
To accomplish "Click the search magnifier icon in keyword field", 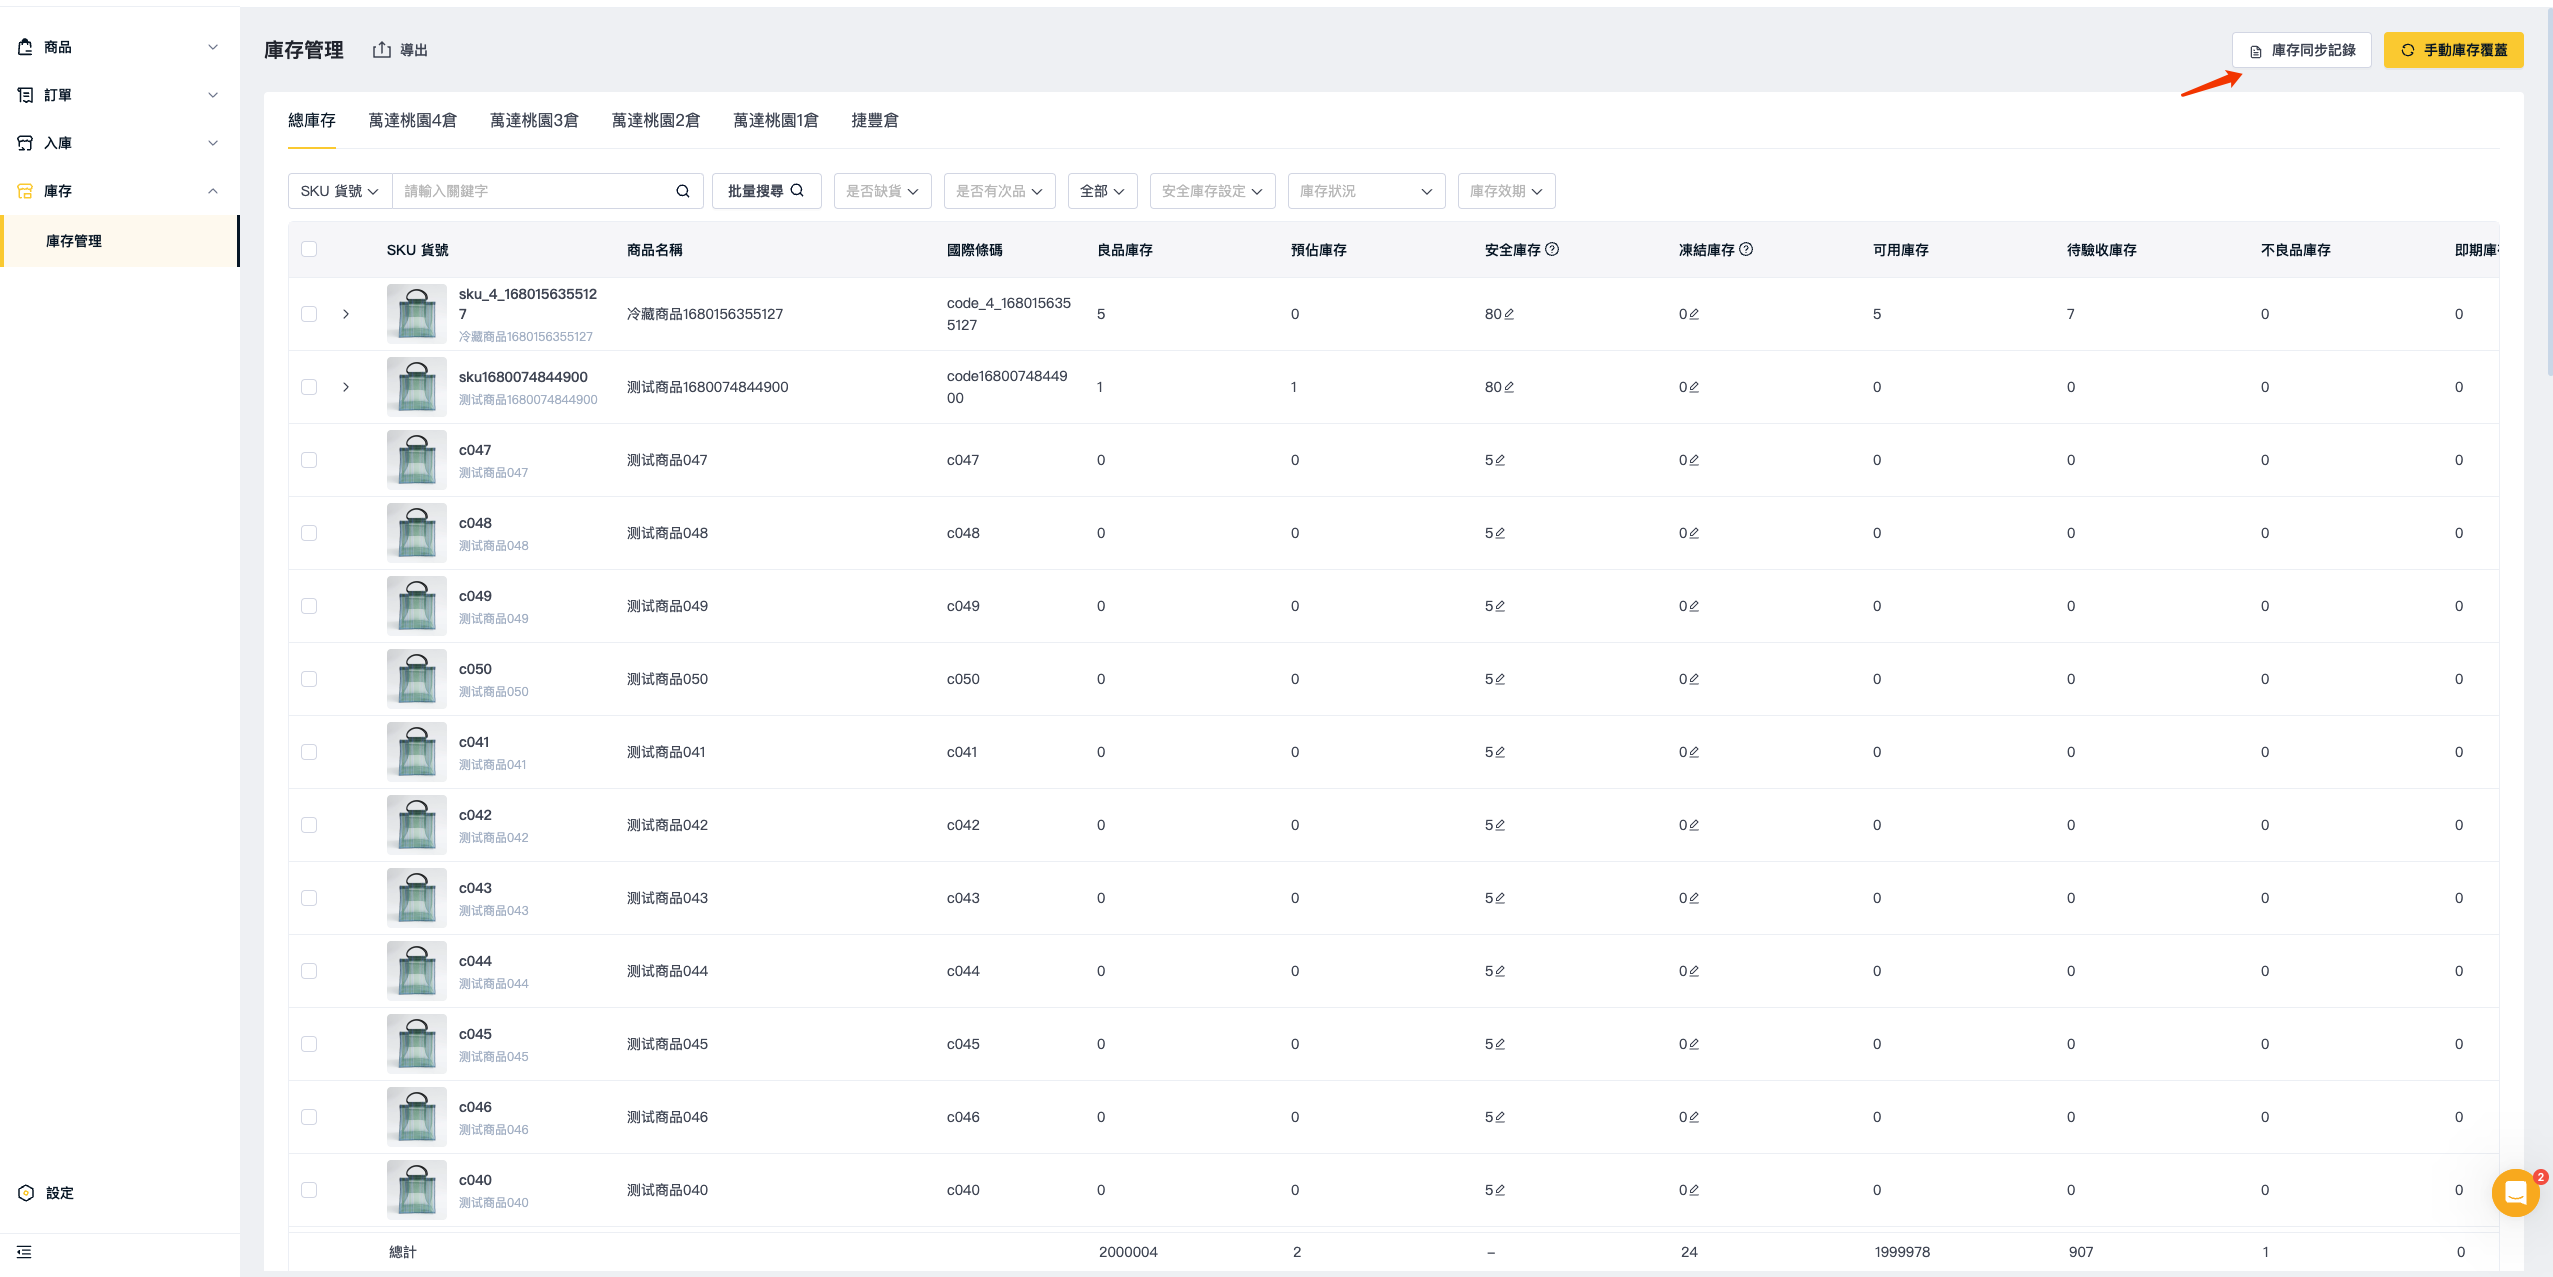I will point(683,191).
